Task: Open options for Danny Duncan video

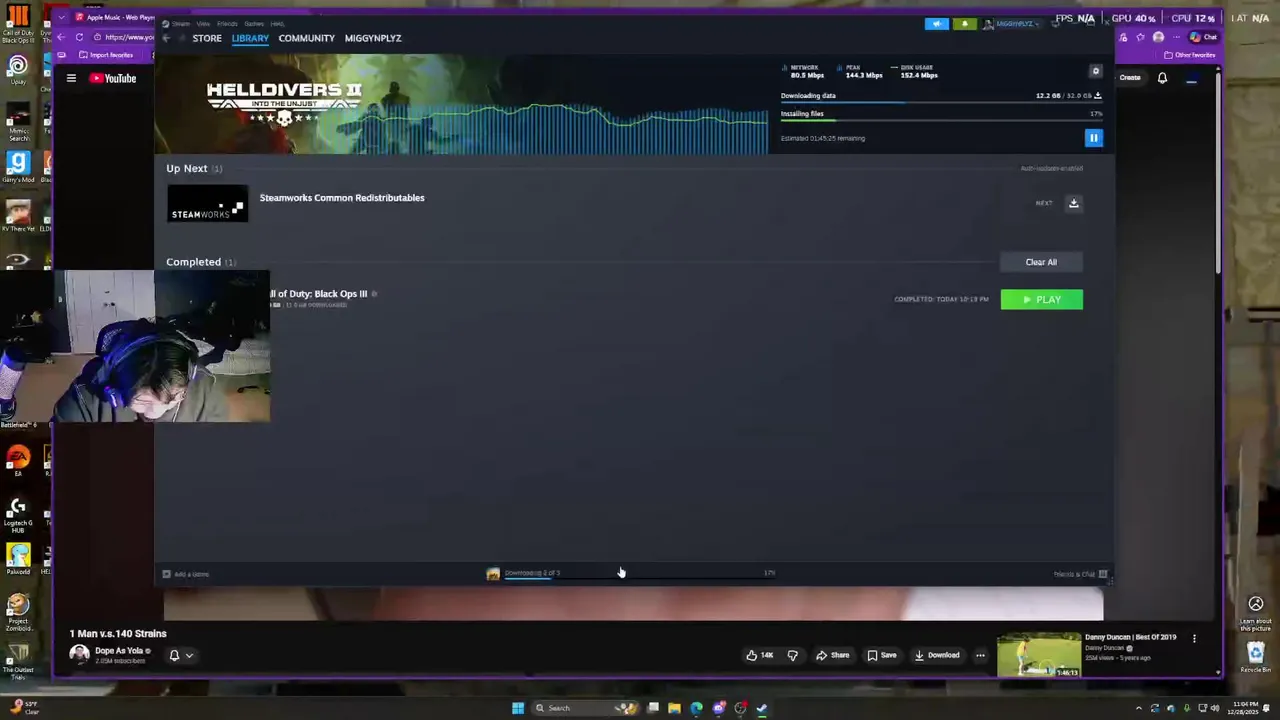Action: tap(1194, 638)
